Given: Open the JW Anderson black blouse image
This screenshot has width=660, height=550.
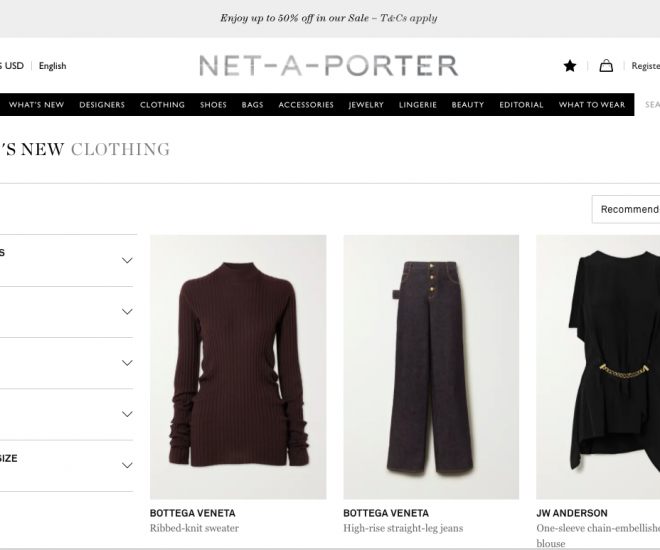Looking at the screenshot, I should (598, 366).
